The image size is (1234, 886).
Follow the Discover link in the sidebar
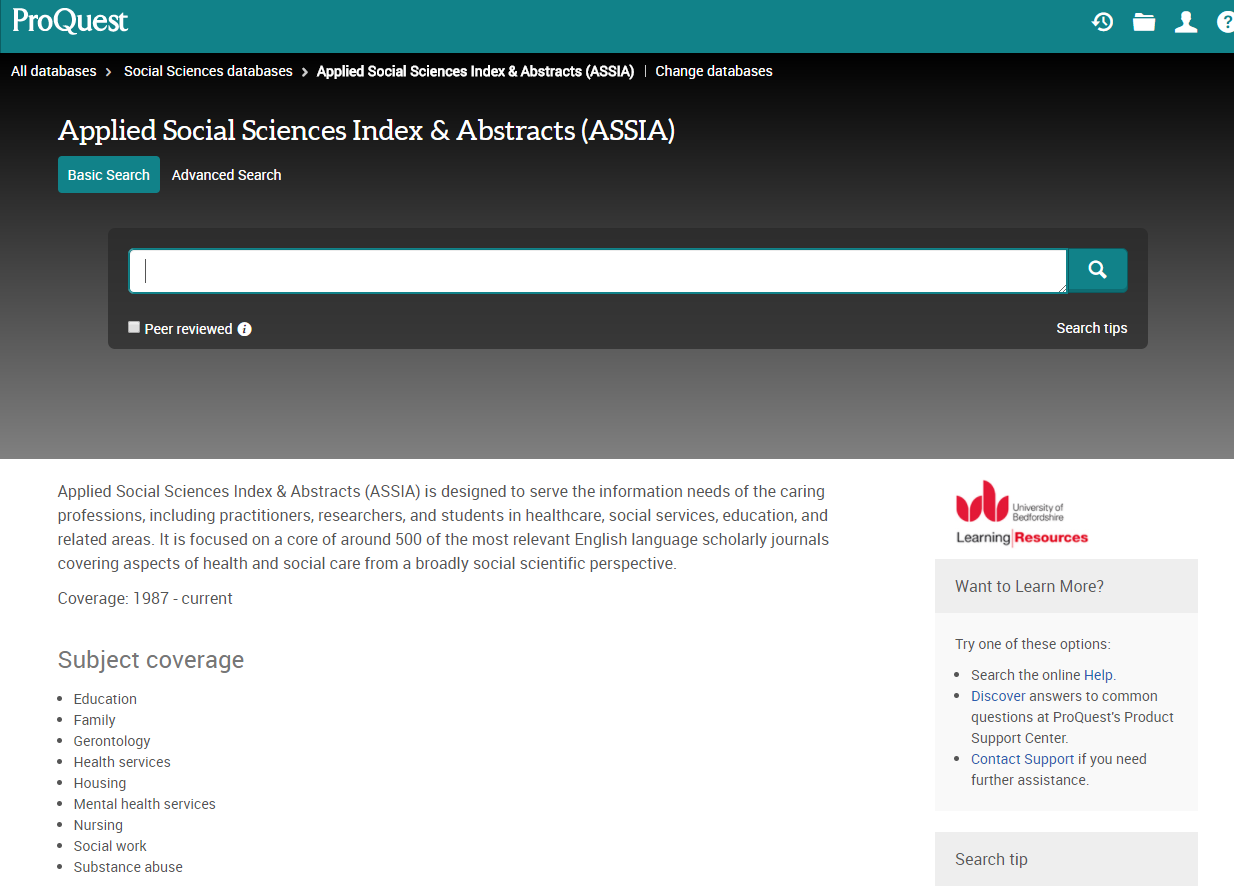tap(998, 696)
